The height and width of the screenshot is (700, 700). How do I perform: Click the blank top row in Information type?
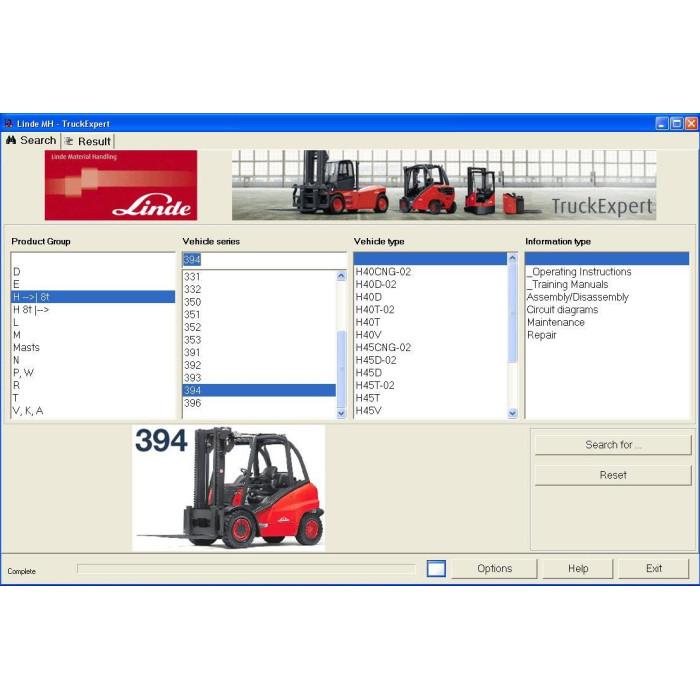pos(607,258)
